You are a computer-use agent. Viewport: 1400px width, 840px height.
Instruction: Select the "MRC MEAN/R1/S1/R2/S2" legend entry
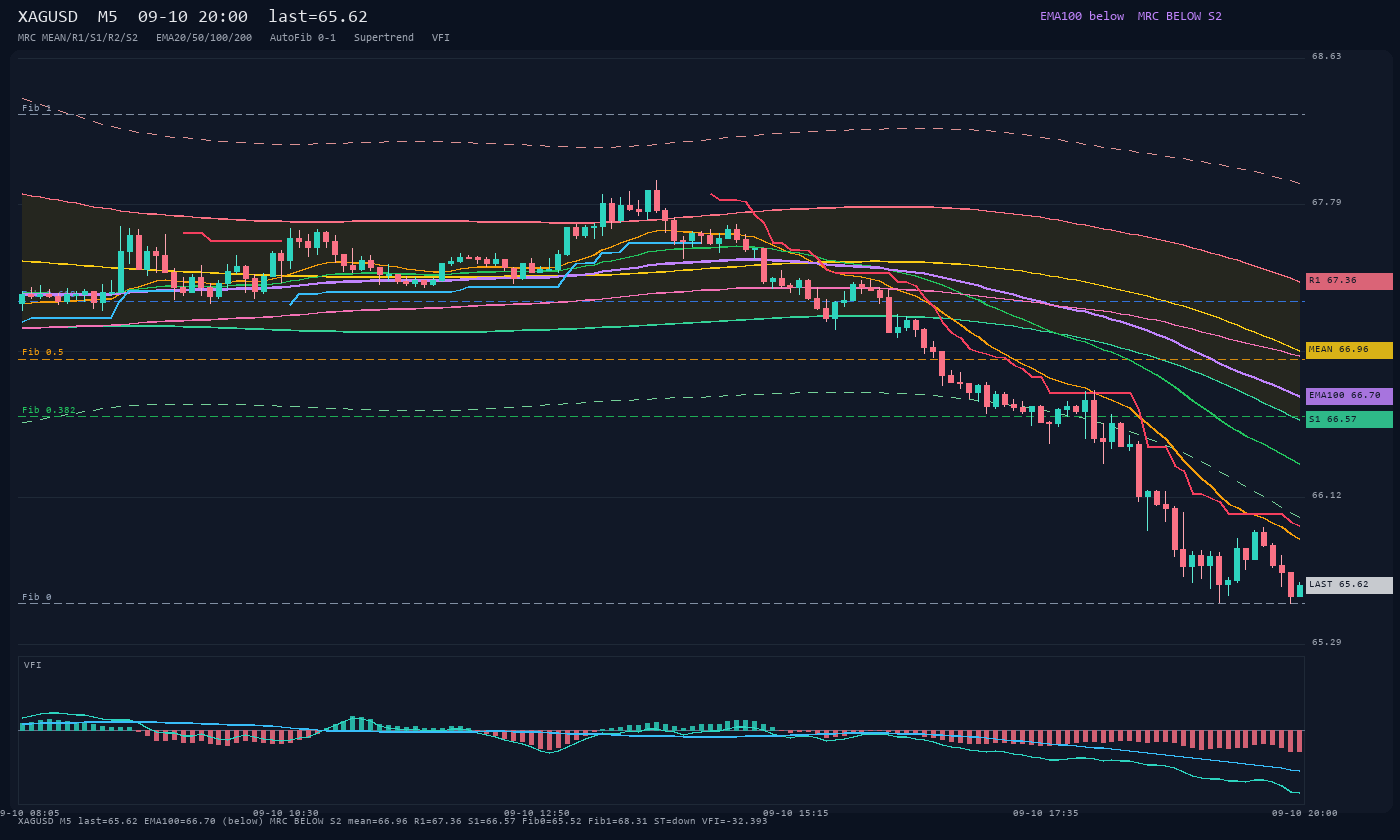click(78, 38)
